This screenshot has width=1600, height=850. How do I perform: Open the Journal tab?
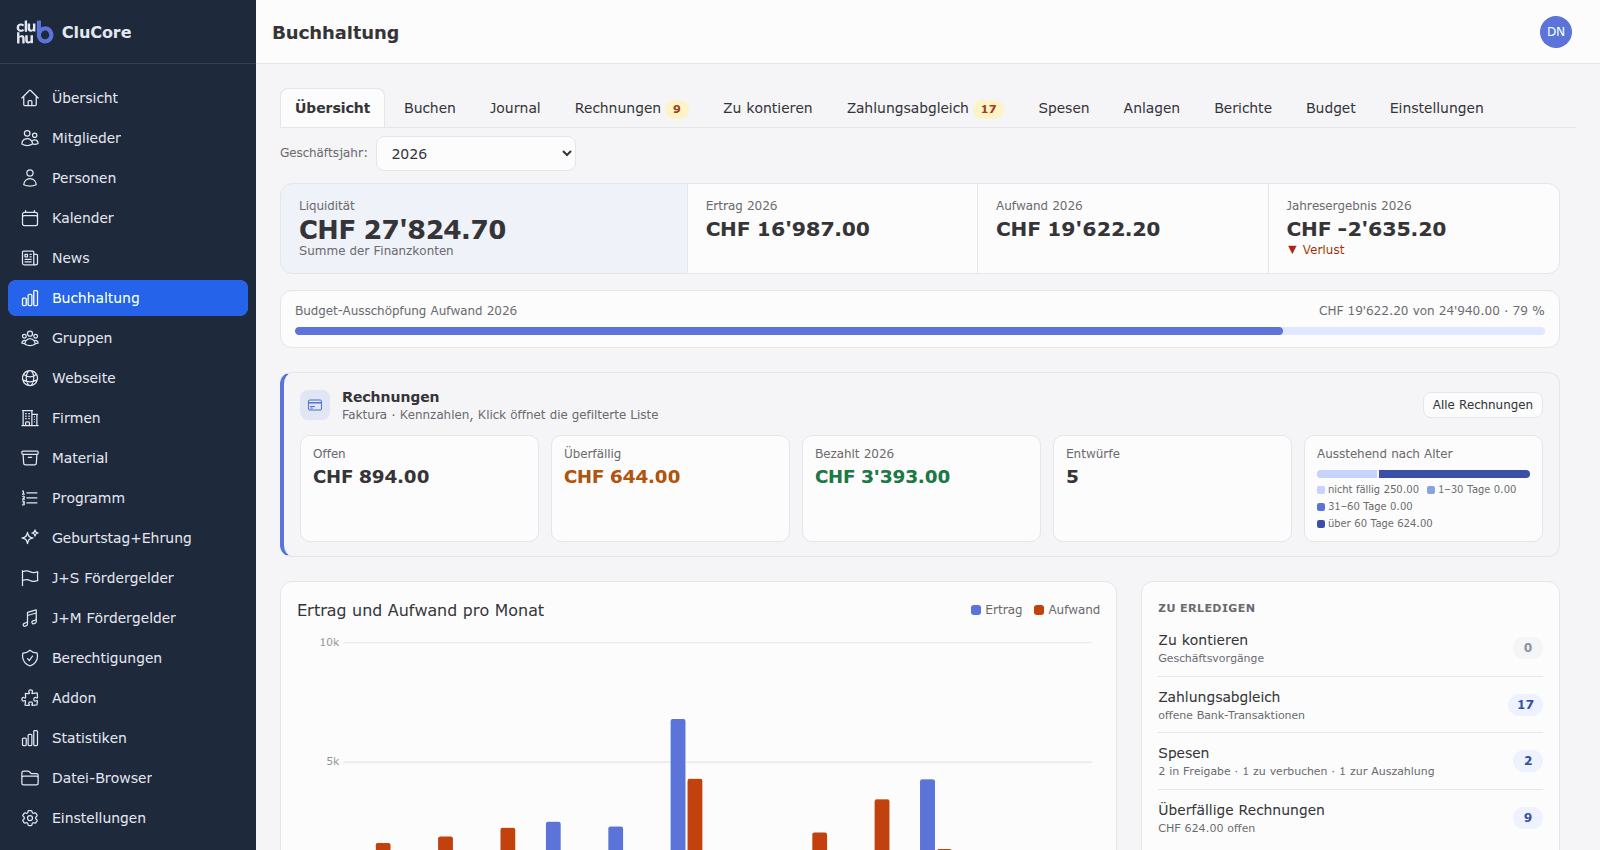[x=515, y=108]
